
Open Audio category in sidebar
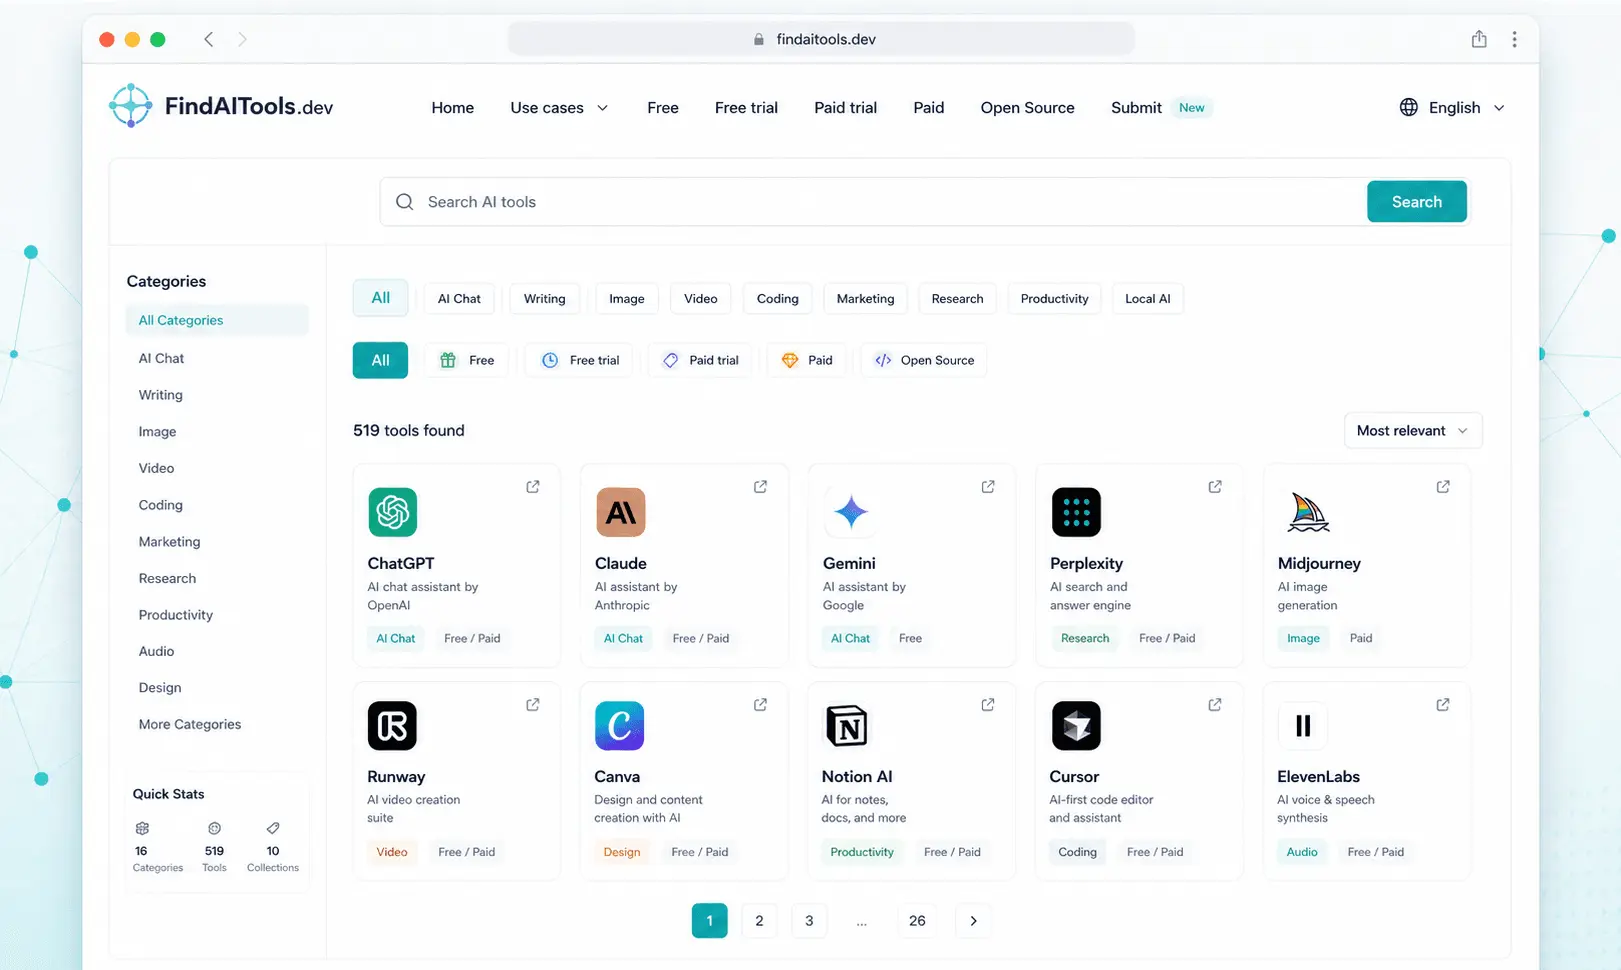click(x=156, y=651)
